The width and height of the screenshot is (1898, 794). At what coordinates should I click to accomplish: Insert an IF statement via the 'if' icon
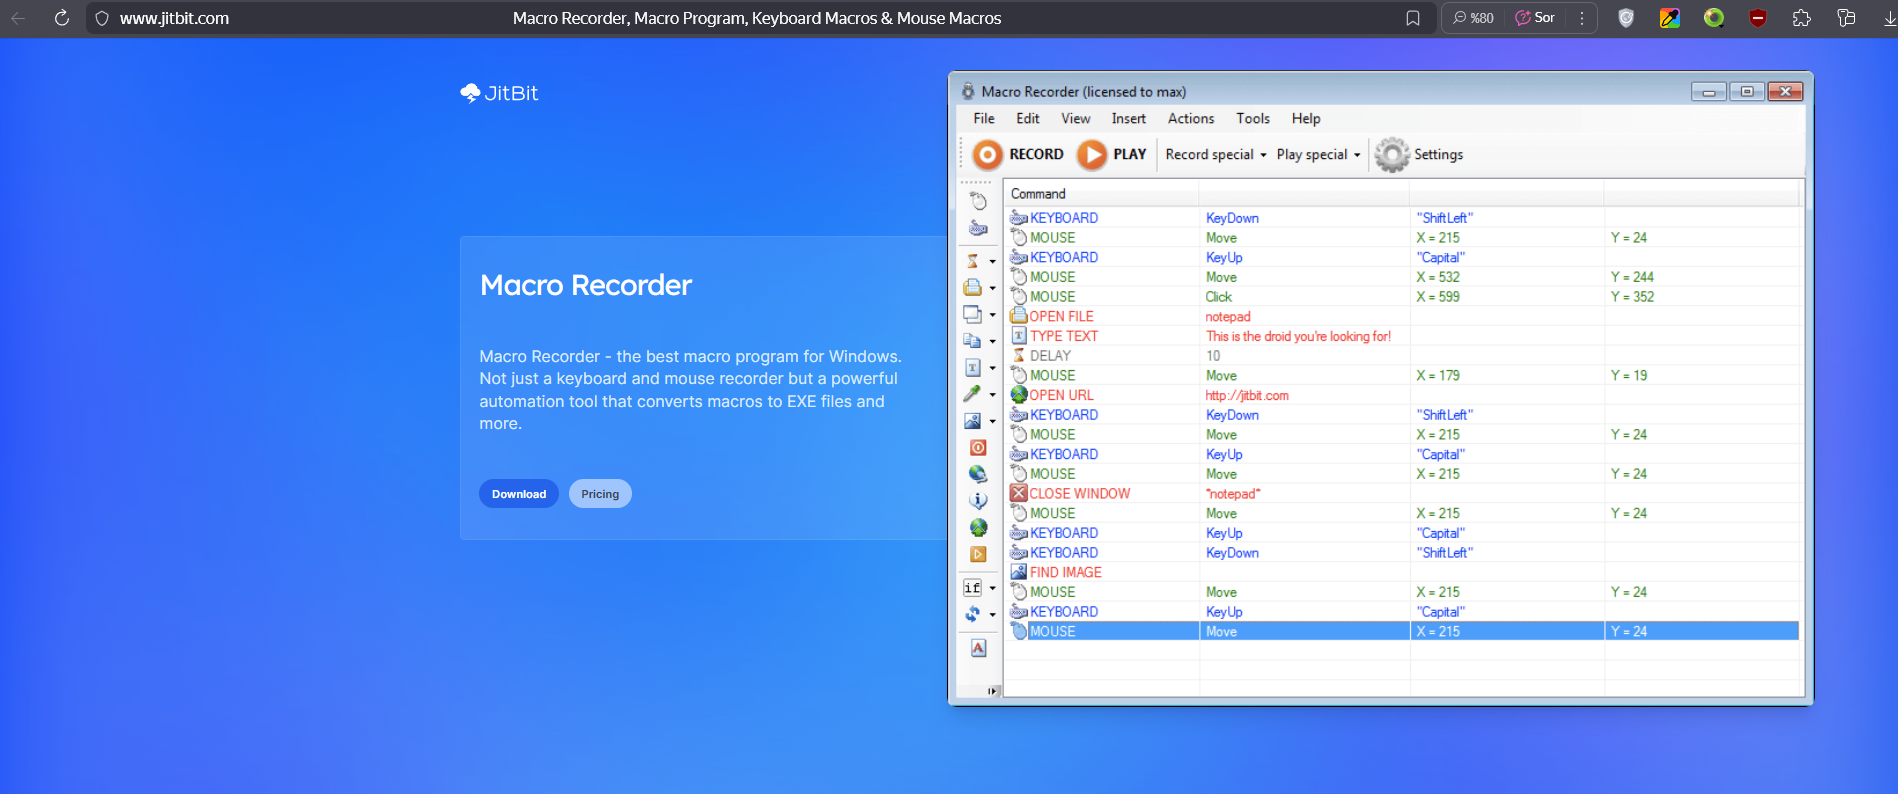pyautogui.click(x=972, y=588)
